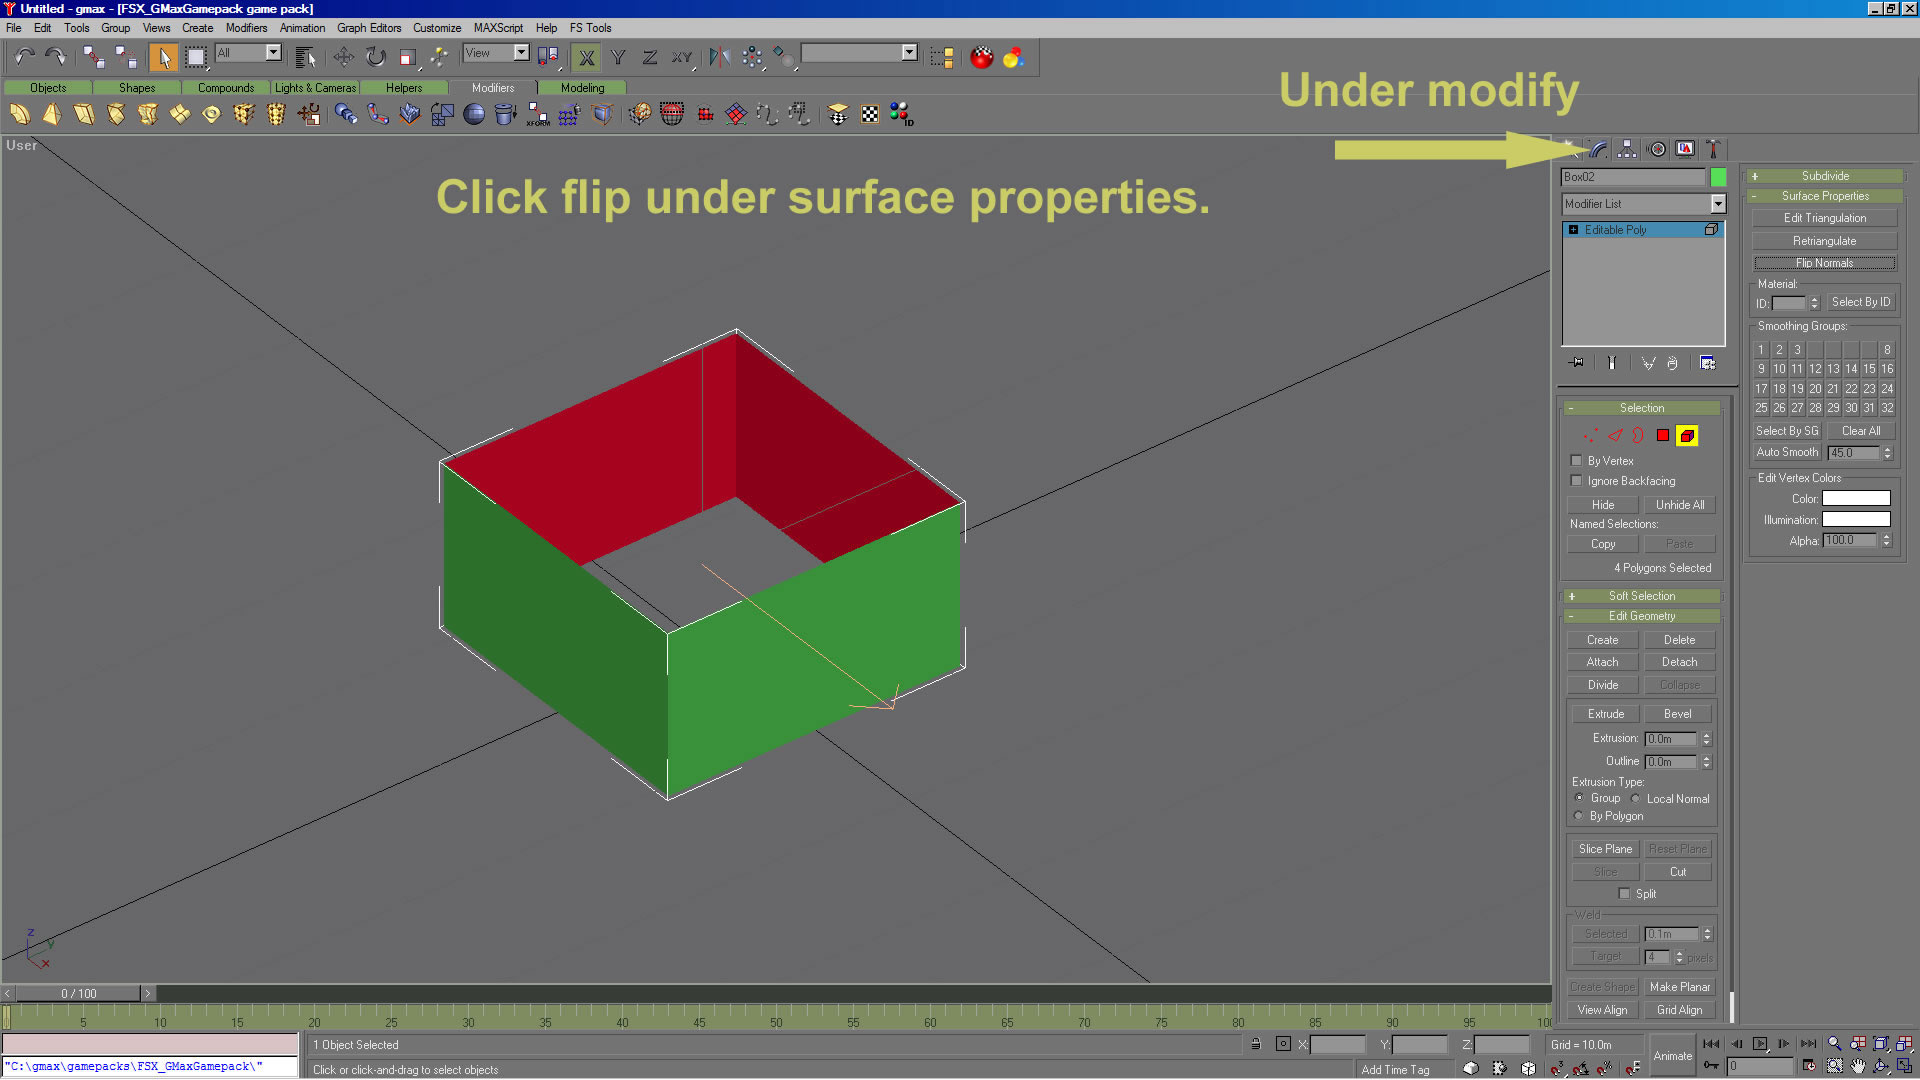Open the Hierarchy panel tab icon
1920x1080 pixels.
(x=1627, y=149)
